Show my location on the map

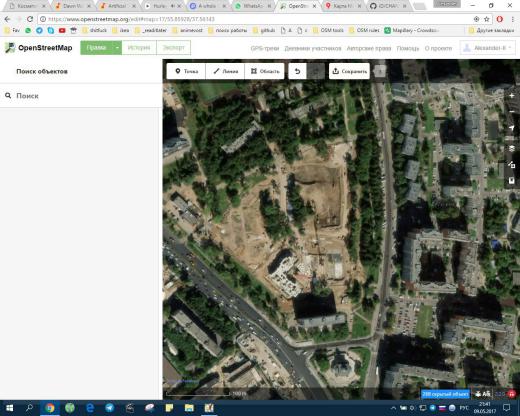512,128
